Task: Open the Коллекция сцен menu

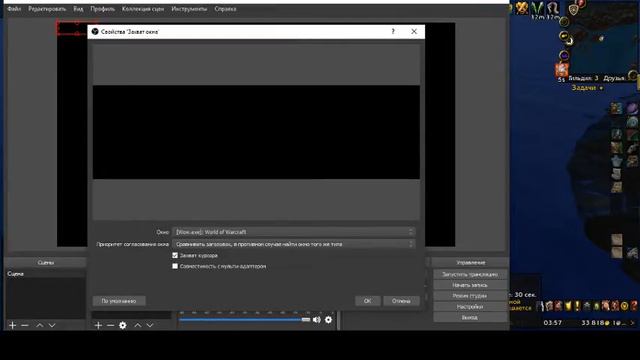Action: click(143, 9)
